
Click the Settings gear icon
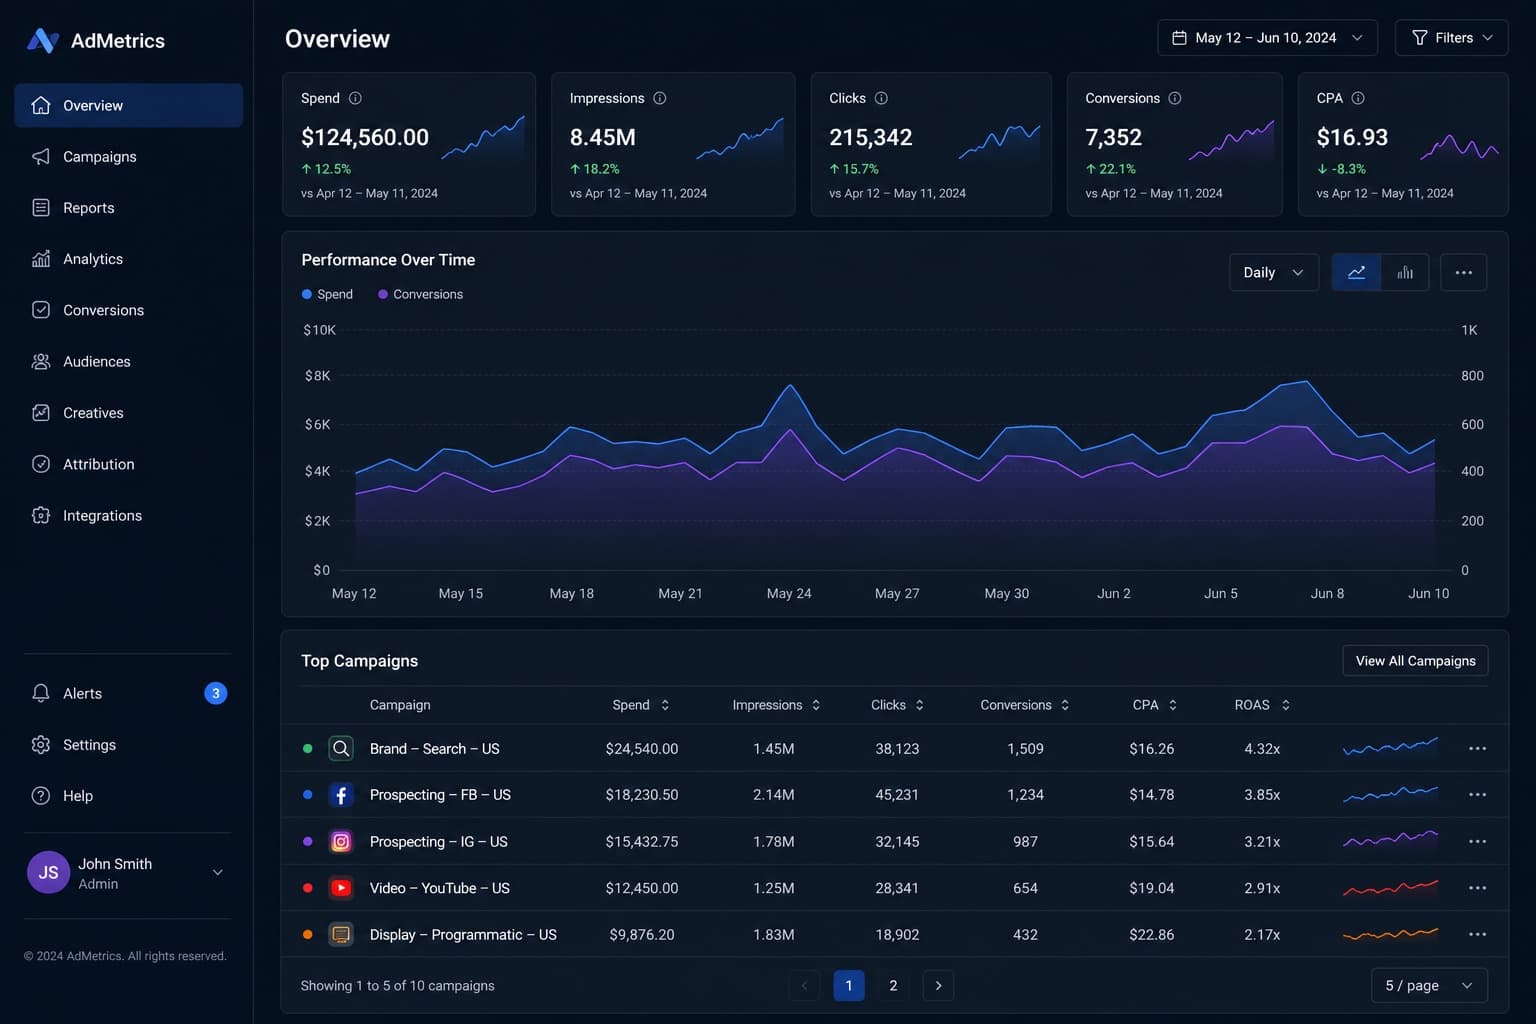(x=41, y=745)
